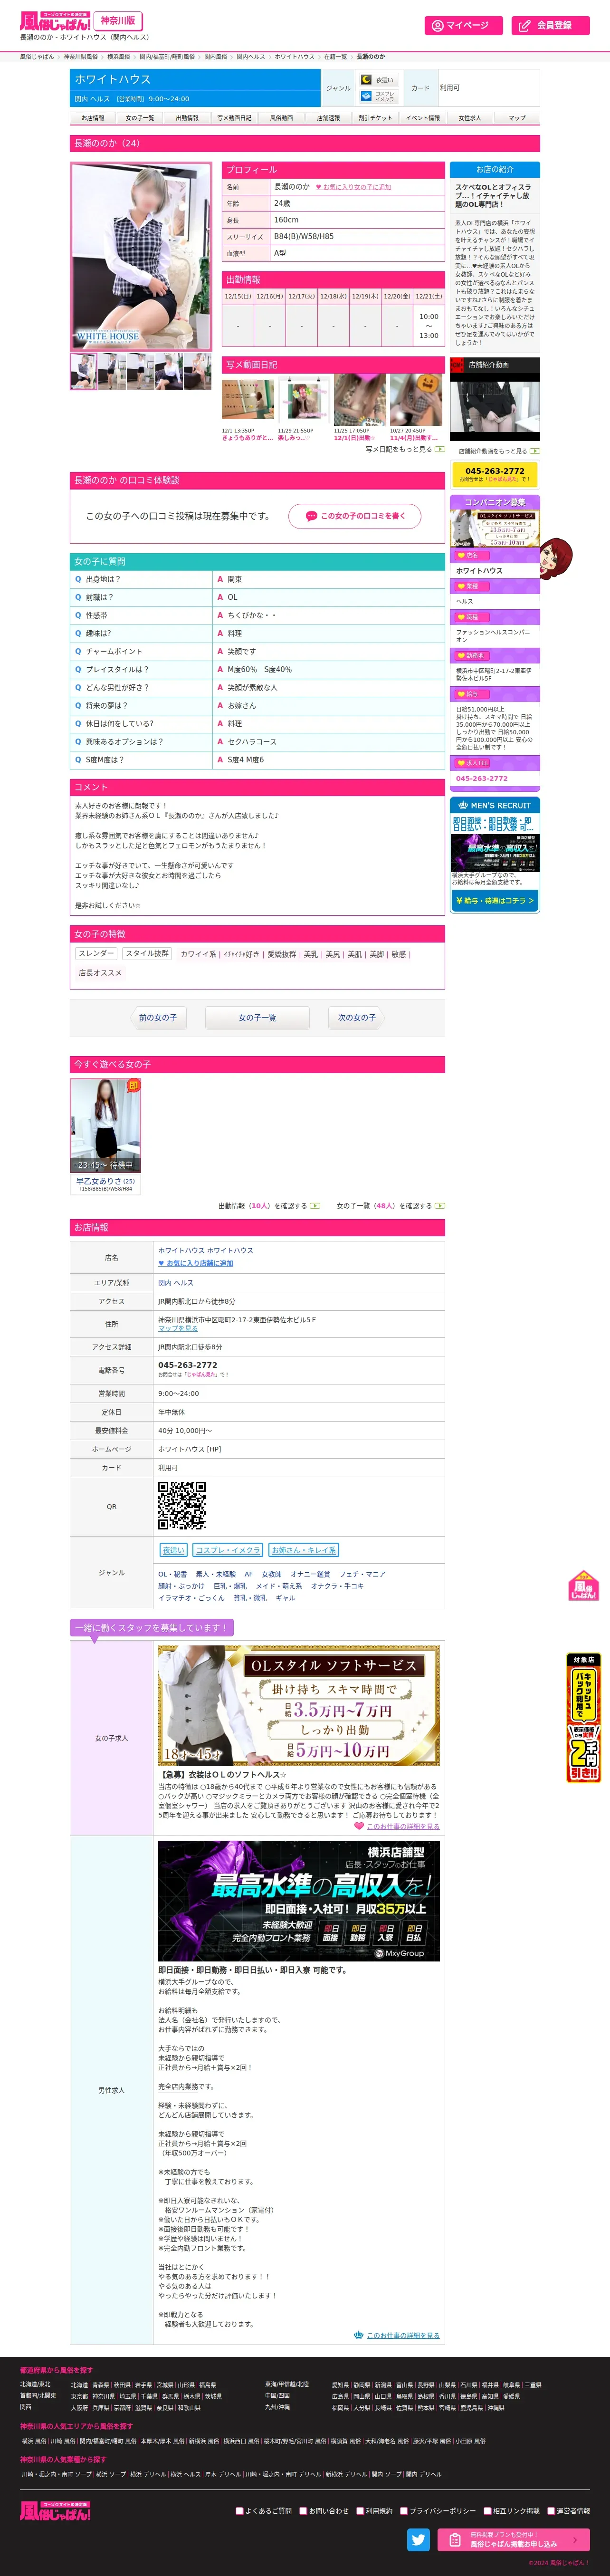The image size is (610, 2576).
Task: Open お店情報 tab
Action: tap(93, 118)
